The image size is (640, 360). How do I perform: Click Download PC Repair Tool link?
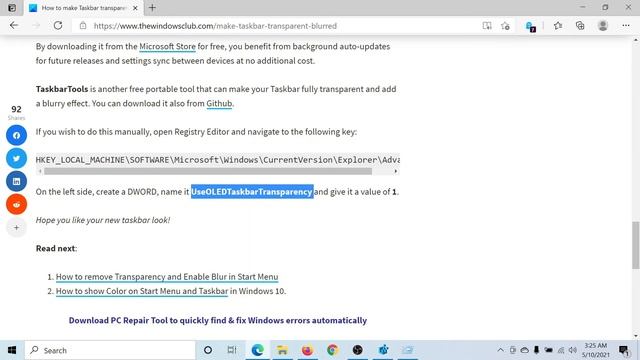(218, 320)
